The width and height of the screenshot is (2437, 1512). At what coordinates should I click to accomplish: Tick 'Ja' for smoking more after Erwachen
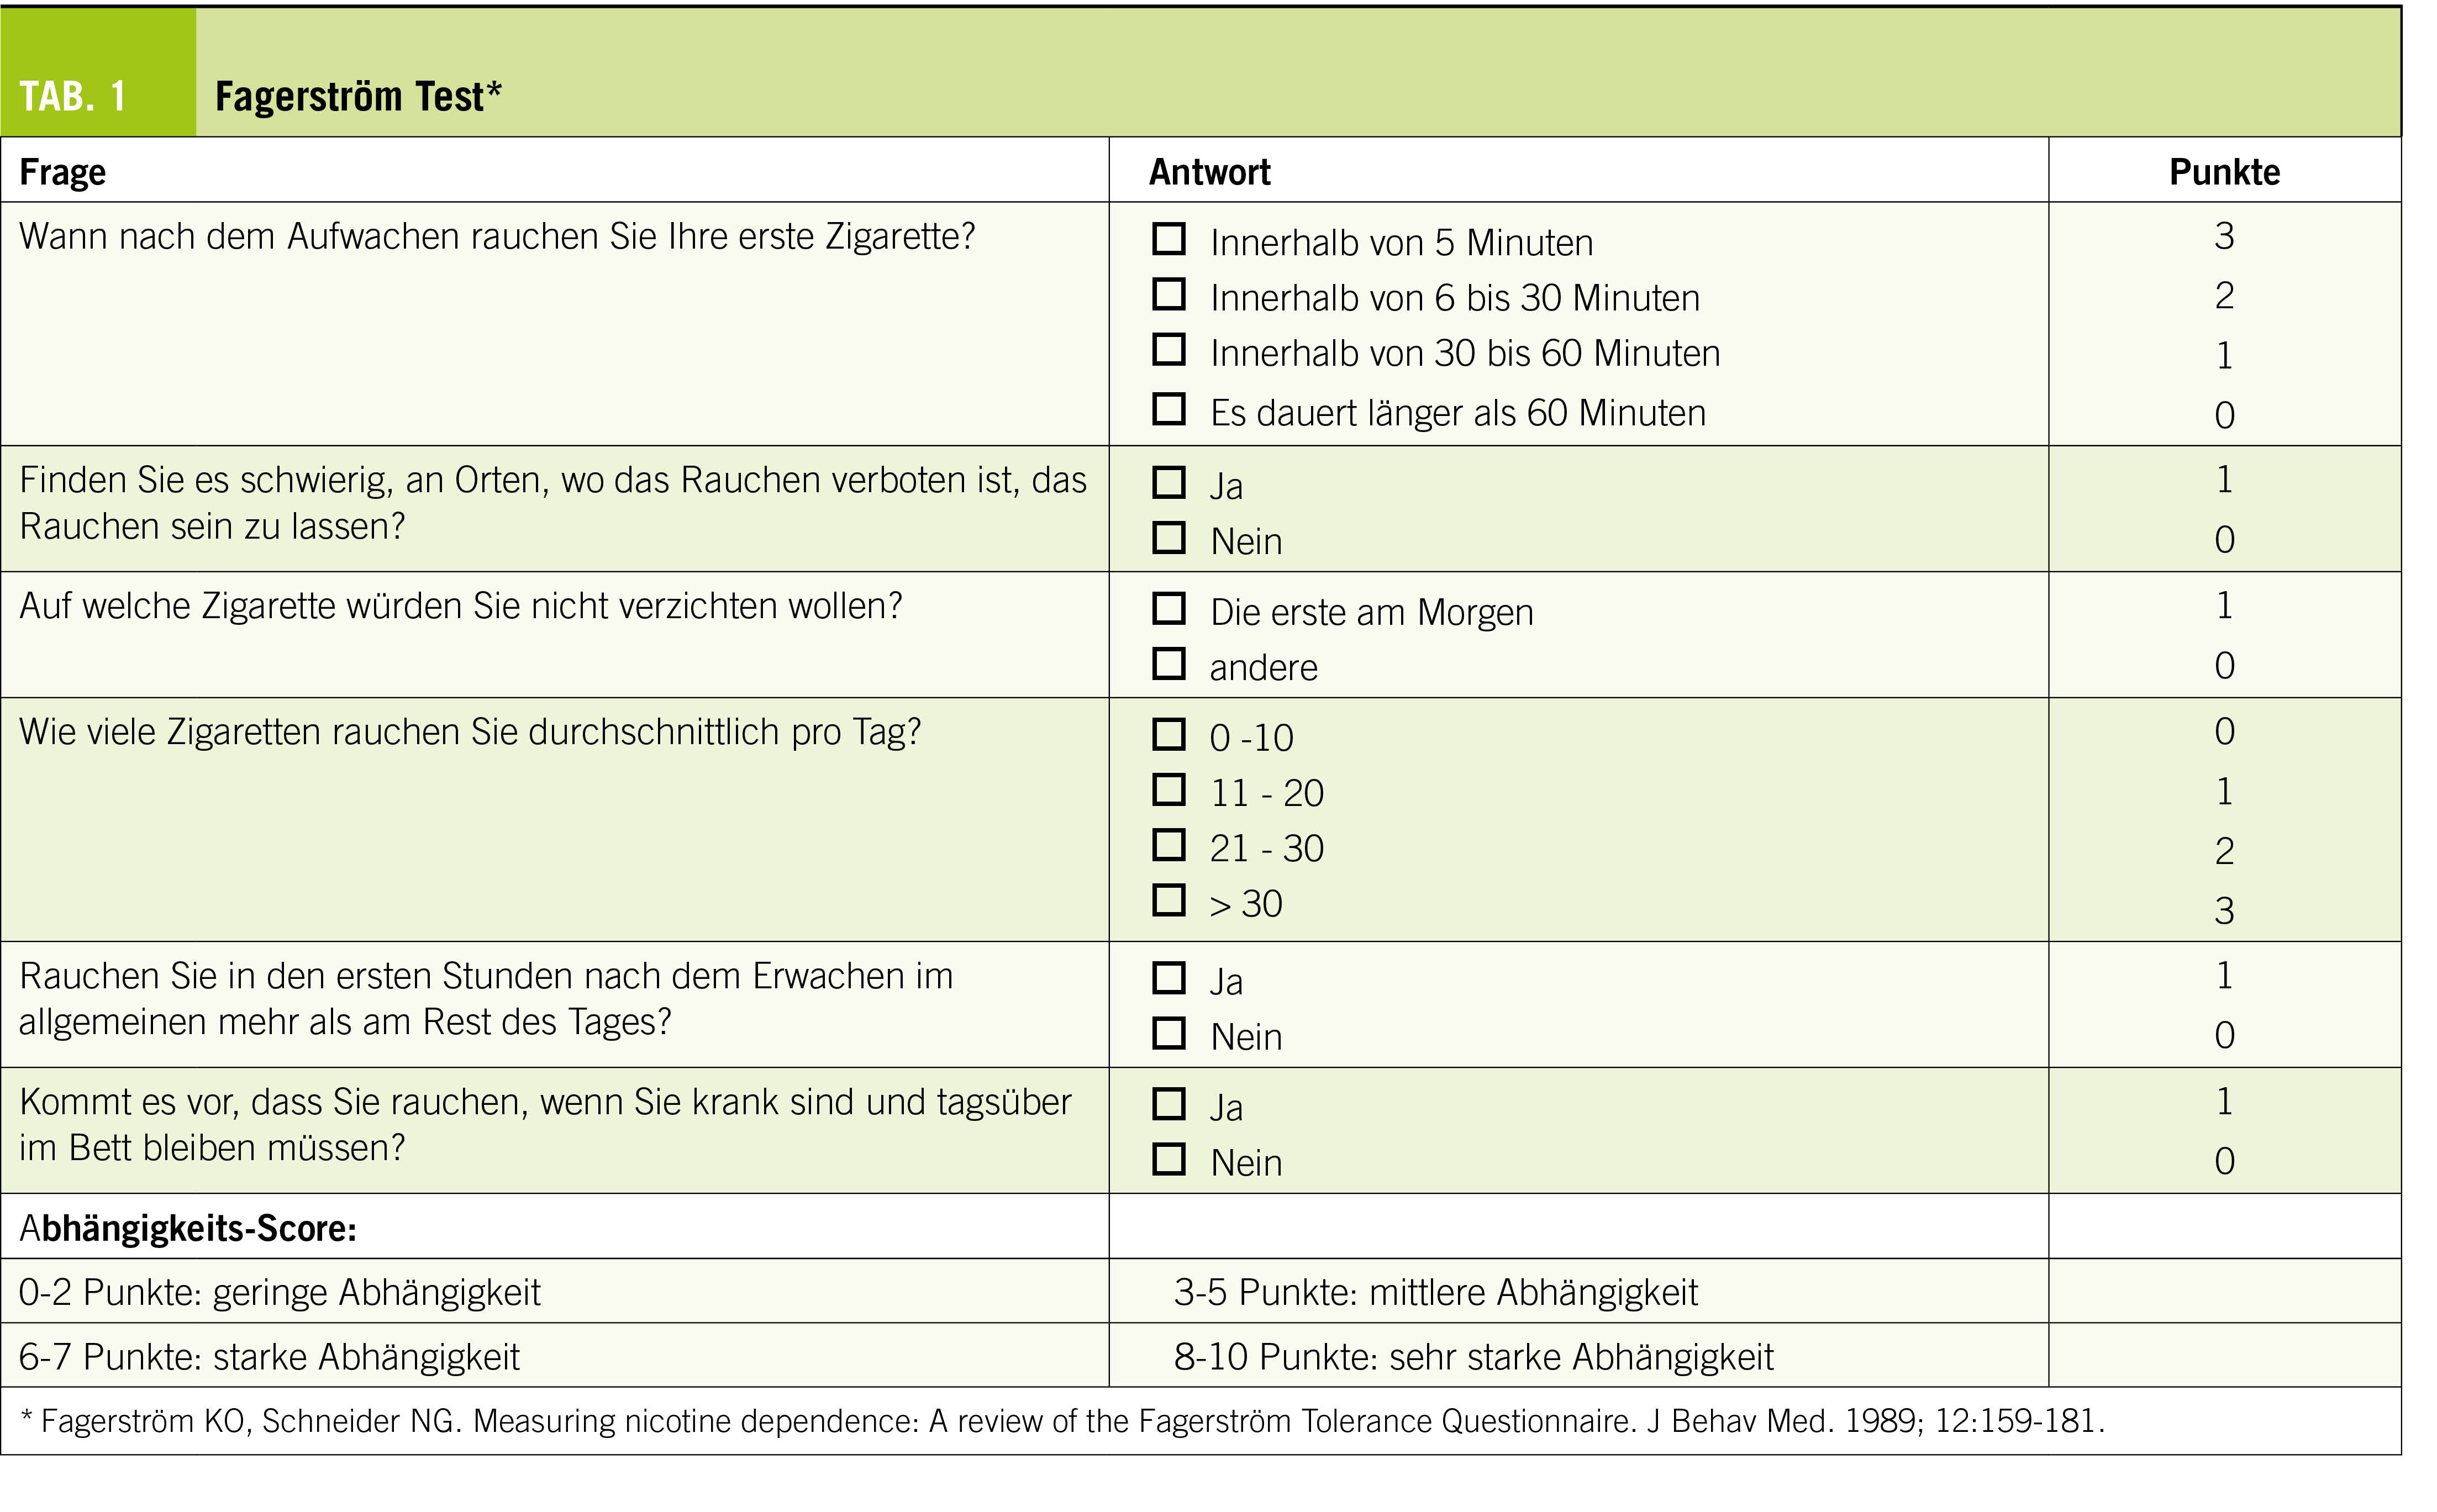tap(1168, 978)
